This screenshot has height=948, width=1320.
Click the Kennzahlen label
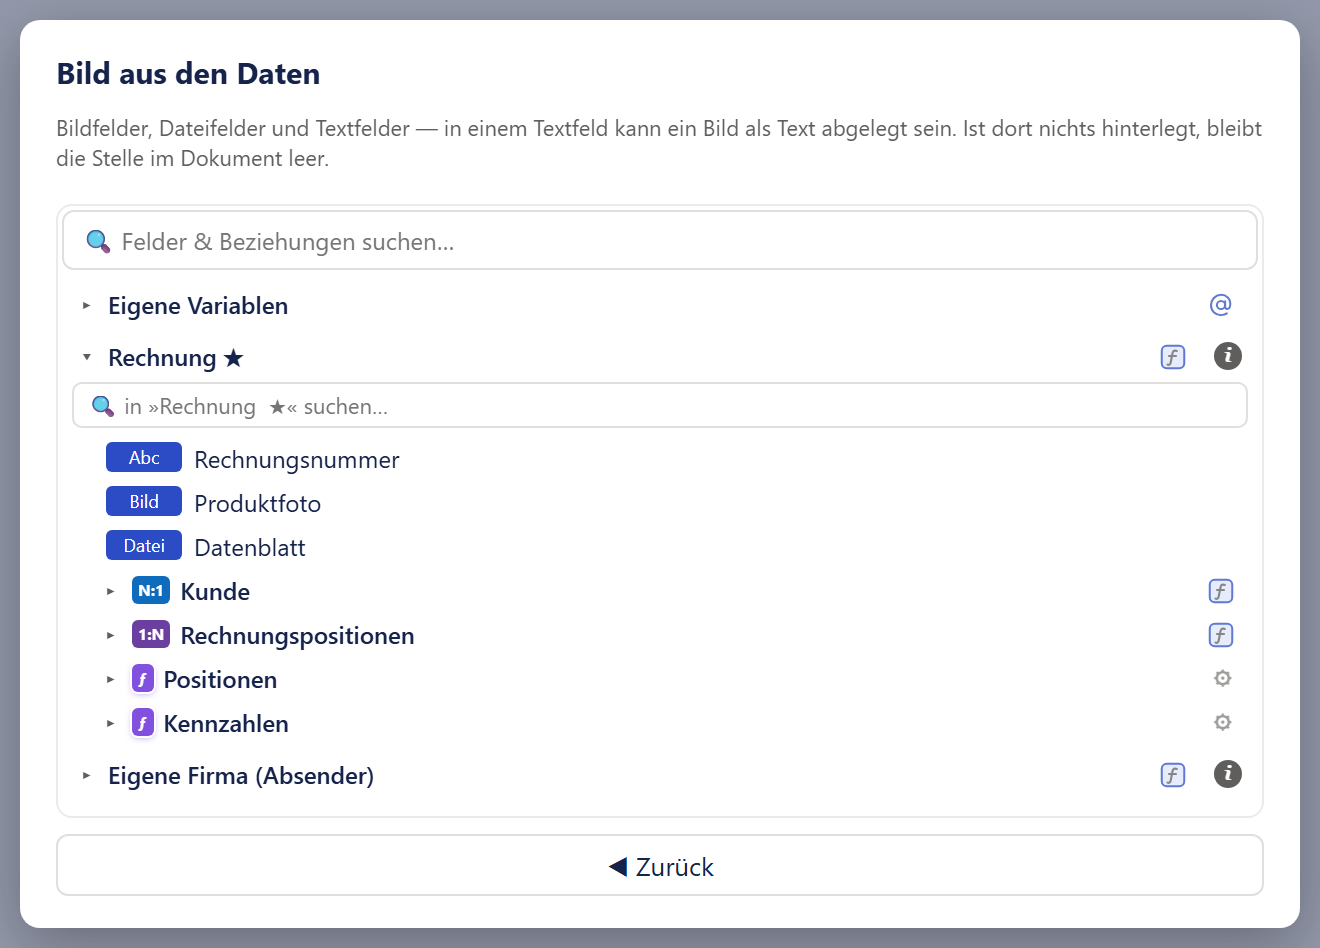(x=226, y=724)
